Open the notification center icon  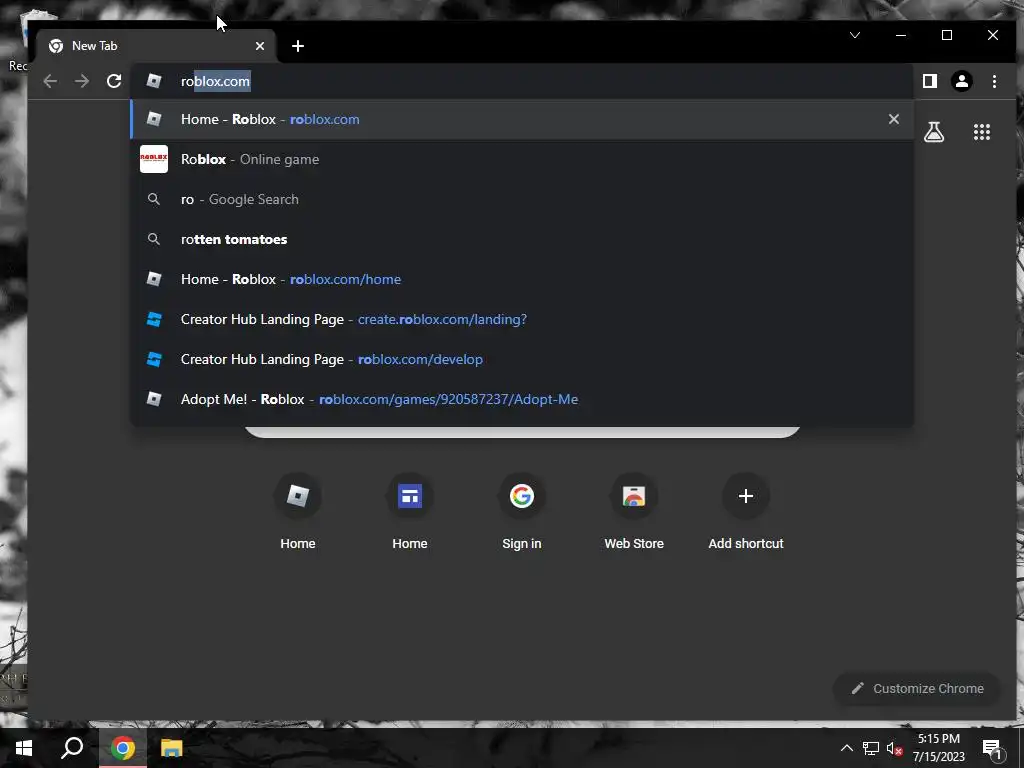pyautogui.click(x=991, y=748)
